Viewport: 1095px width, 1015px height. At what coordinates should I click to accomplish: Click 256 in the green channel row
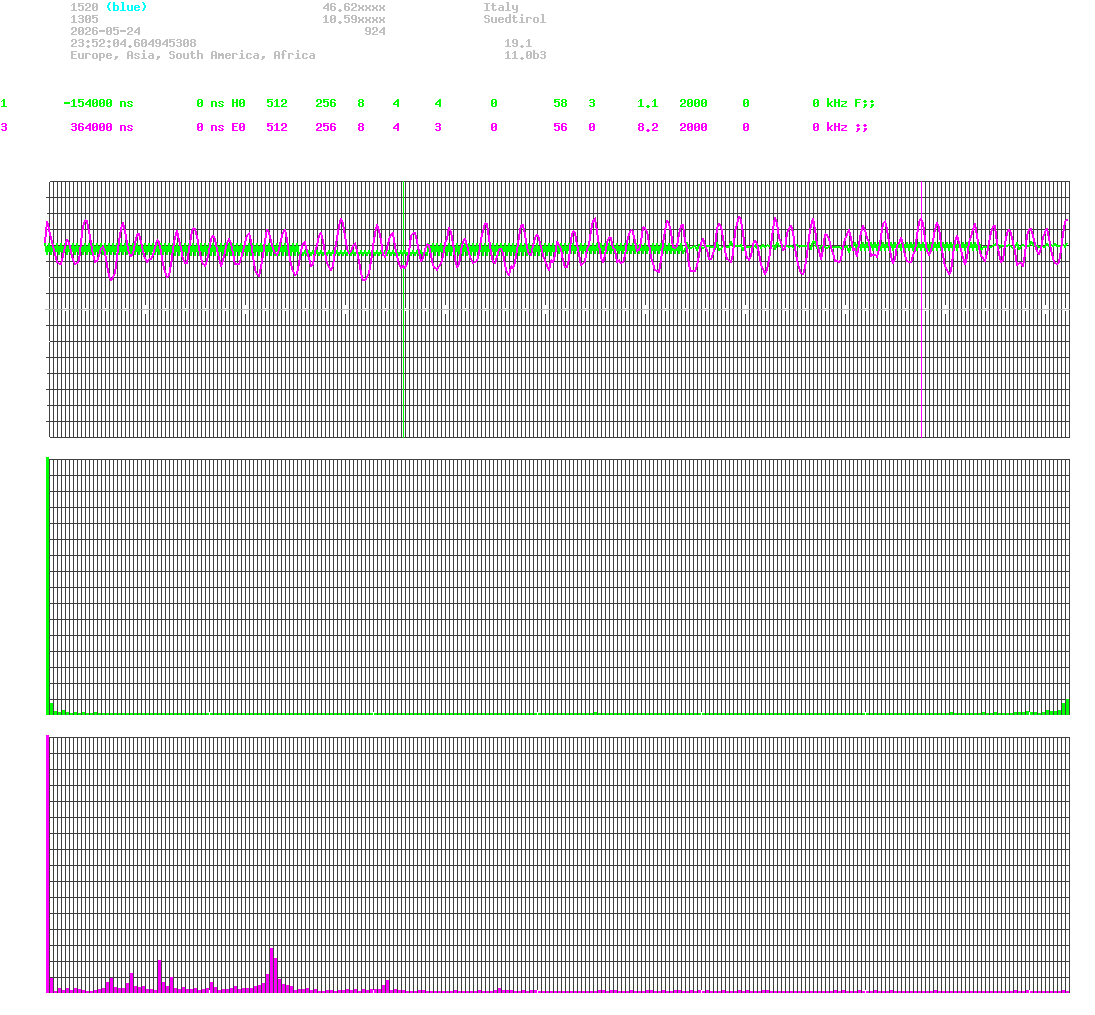pos(325,103)
